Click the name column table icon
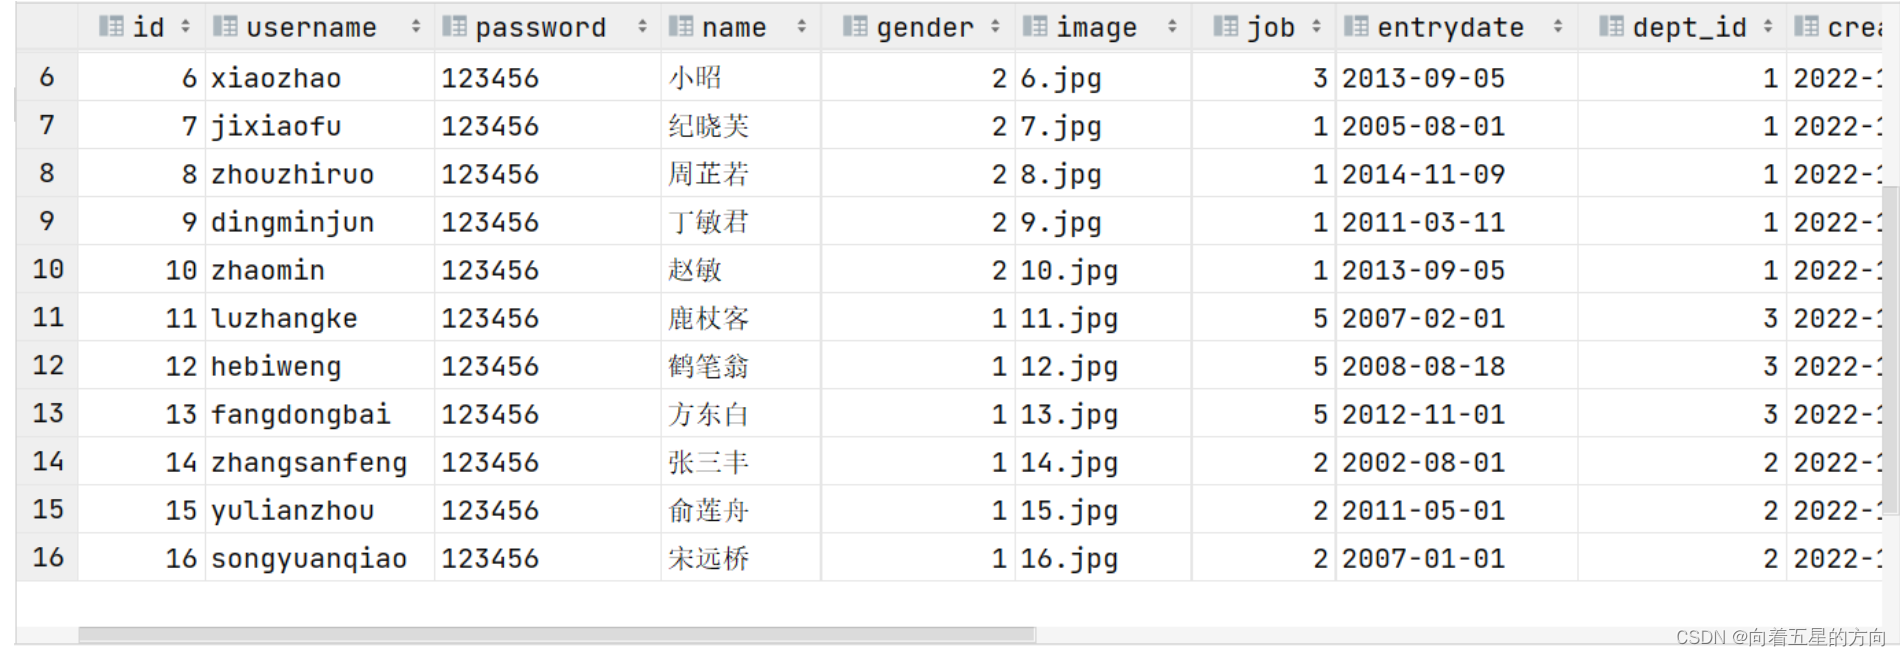This screenshot has width=1900, height=656. click(681, 27)
